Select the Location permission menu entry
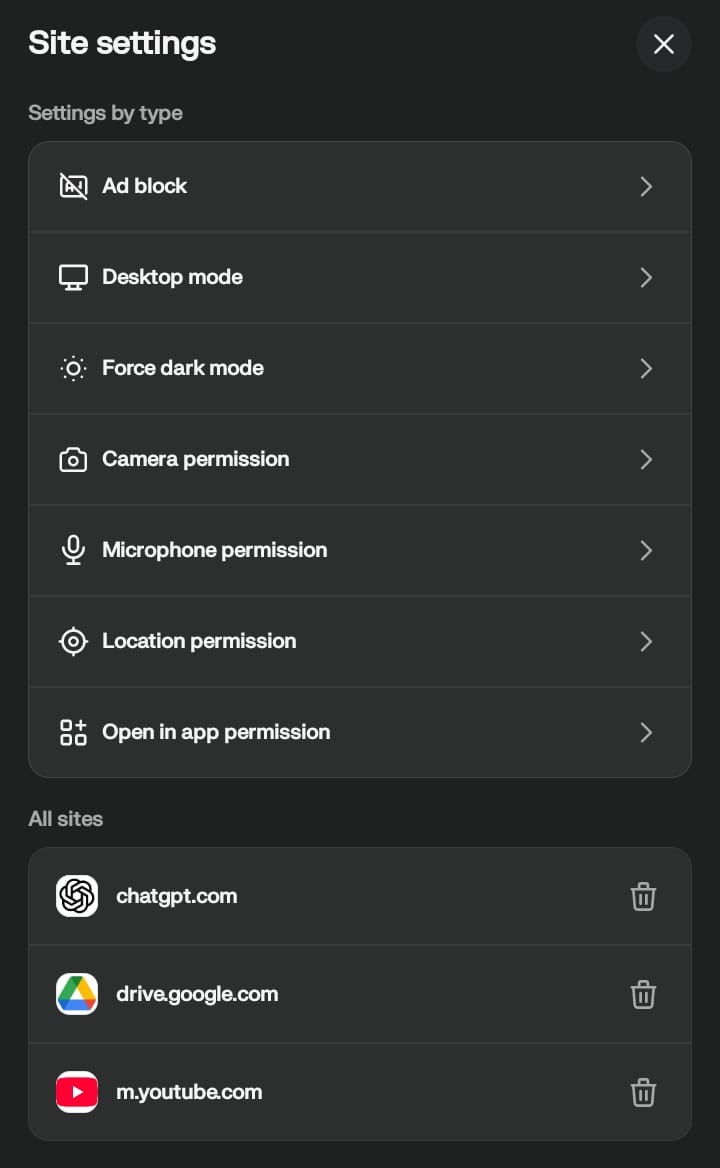The width and height of the screenshot is (720, 1168). point(199,641)
